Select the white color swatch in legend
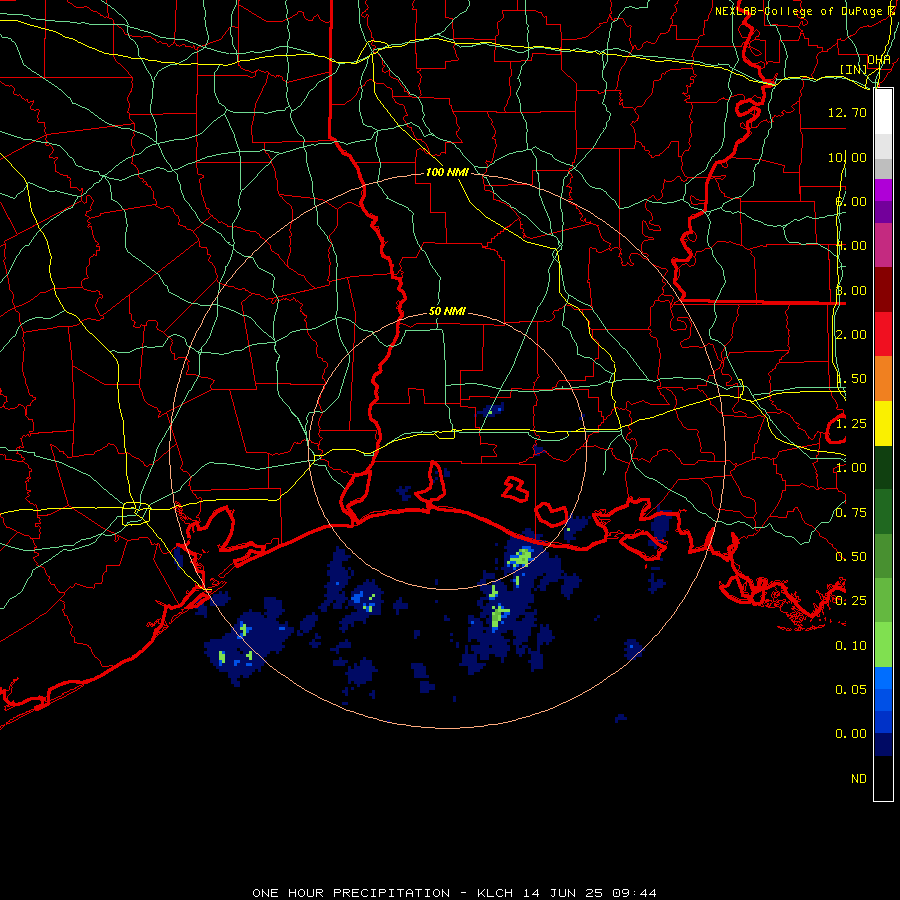Image resolution: width=900 pixels, height=900 pixels. click(883, 112)
